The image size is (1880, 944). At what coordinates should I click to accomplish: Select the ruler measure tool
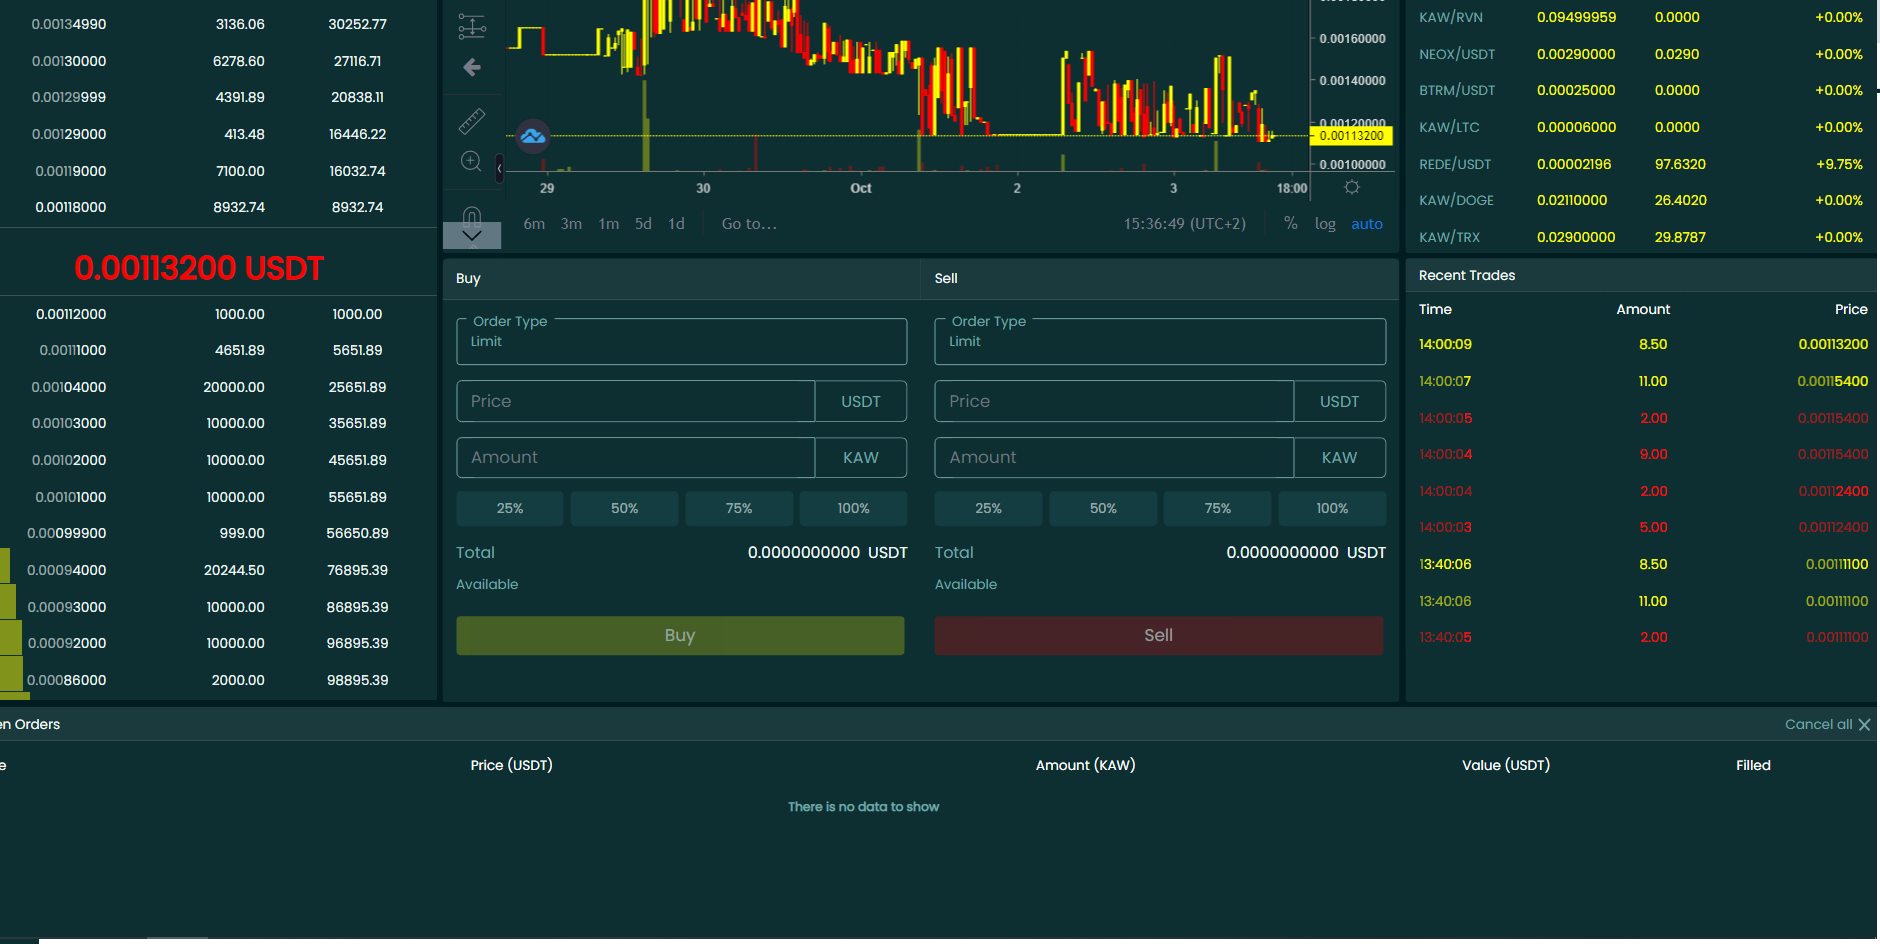click(472, 121)
